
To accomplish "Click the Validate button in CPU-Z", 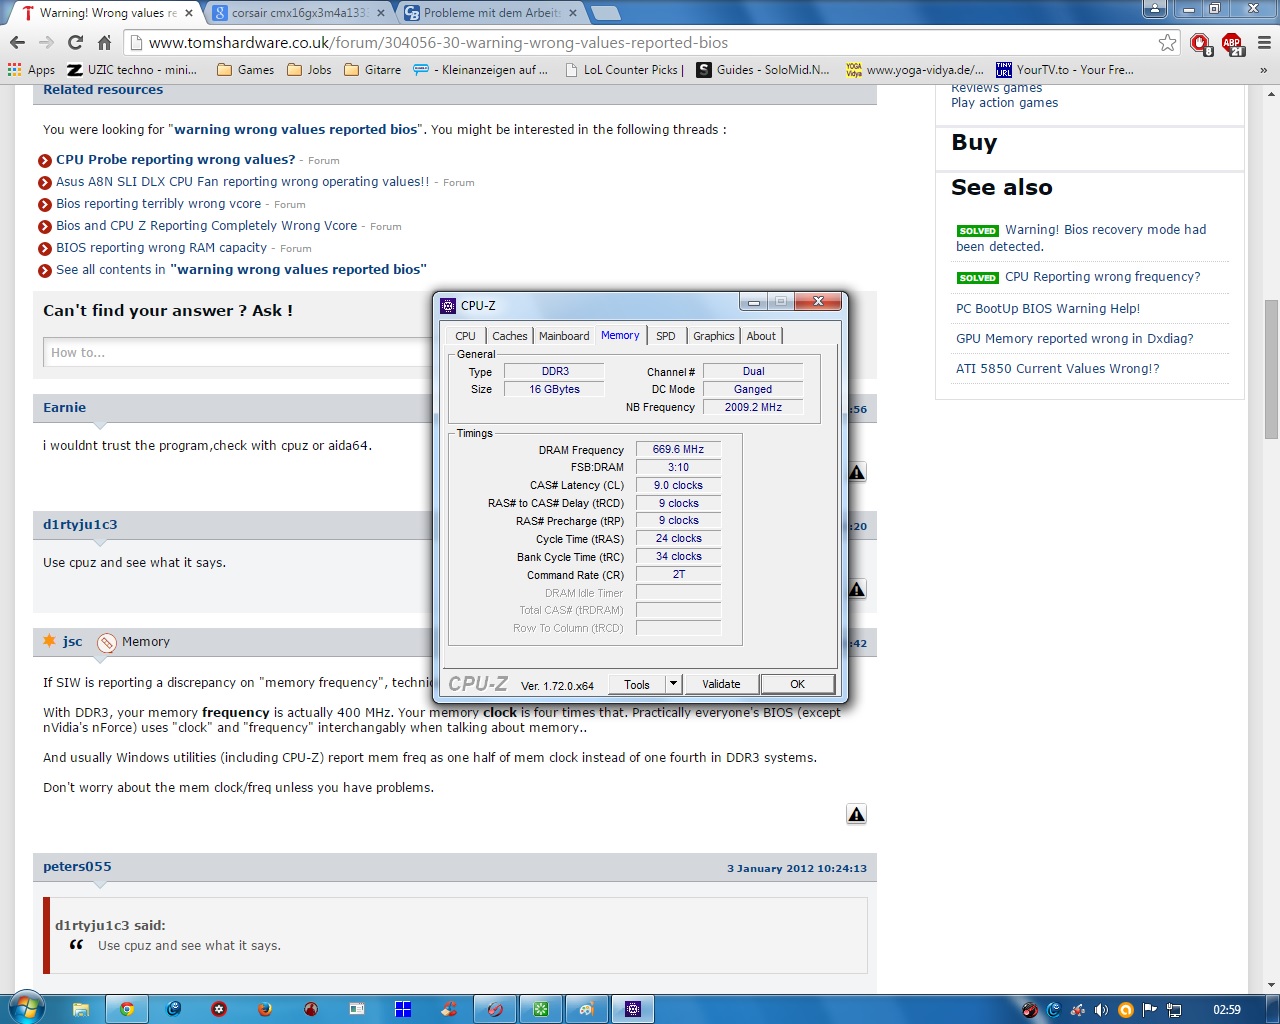I will pos(721,684).
